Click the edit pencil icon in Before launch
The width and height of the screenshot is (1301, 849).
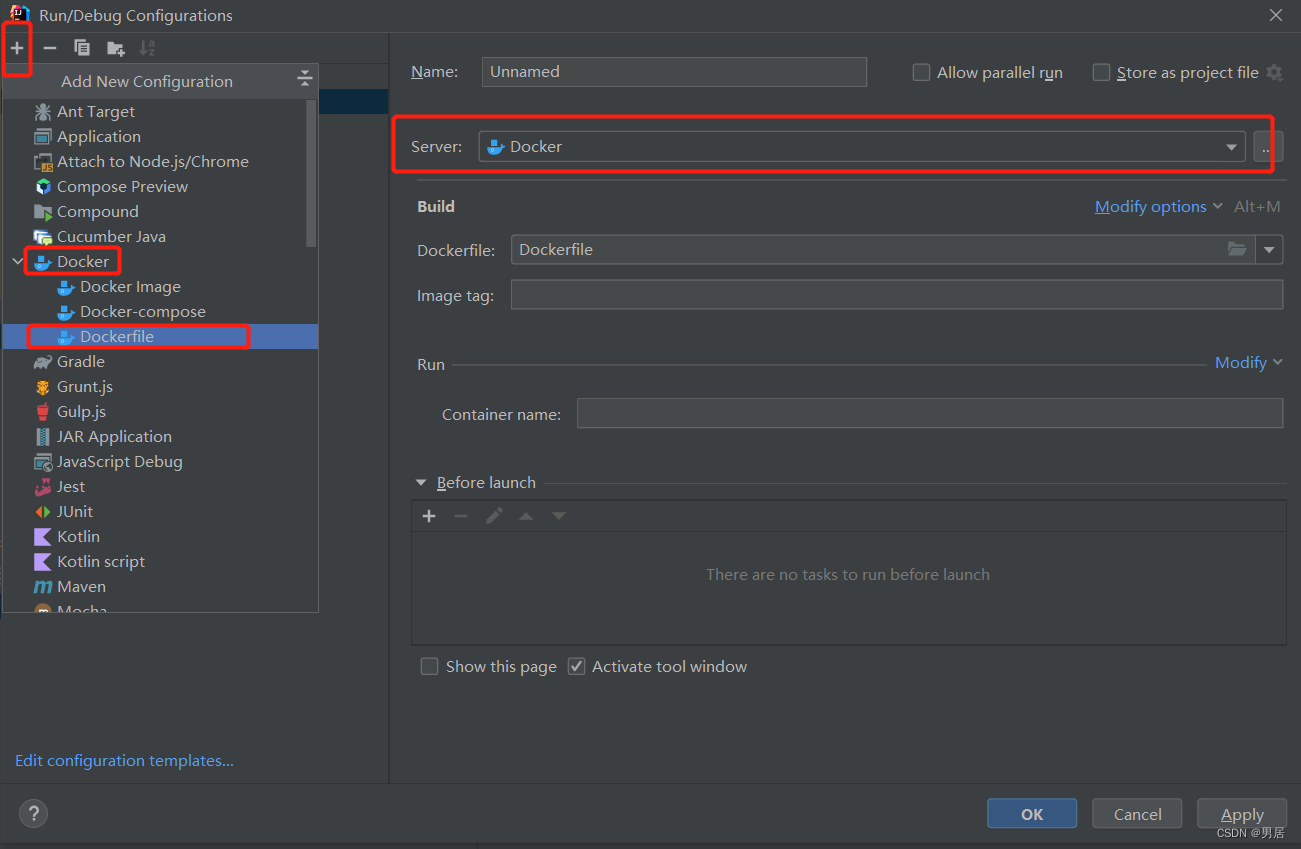[x=494, y=516]
